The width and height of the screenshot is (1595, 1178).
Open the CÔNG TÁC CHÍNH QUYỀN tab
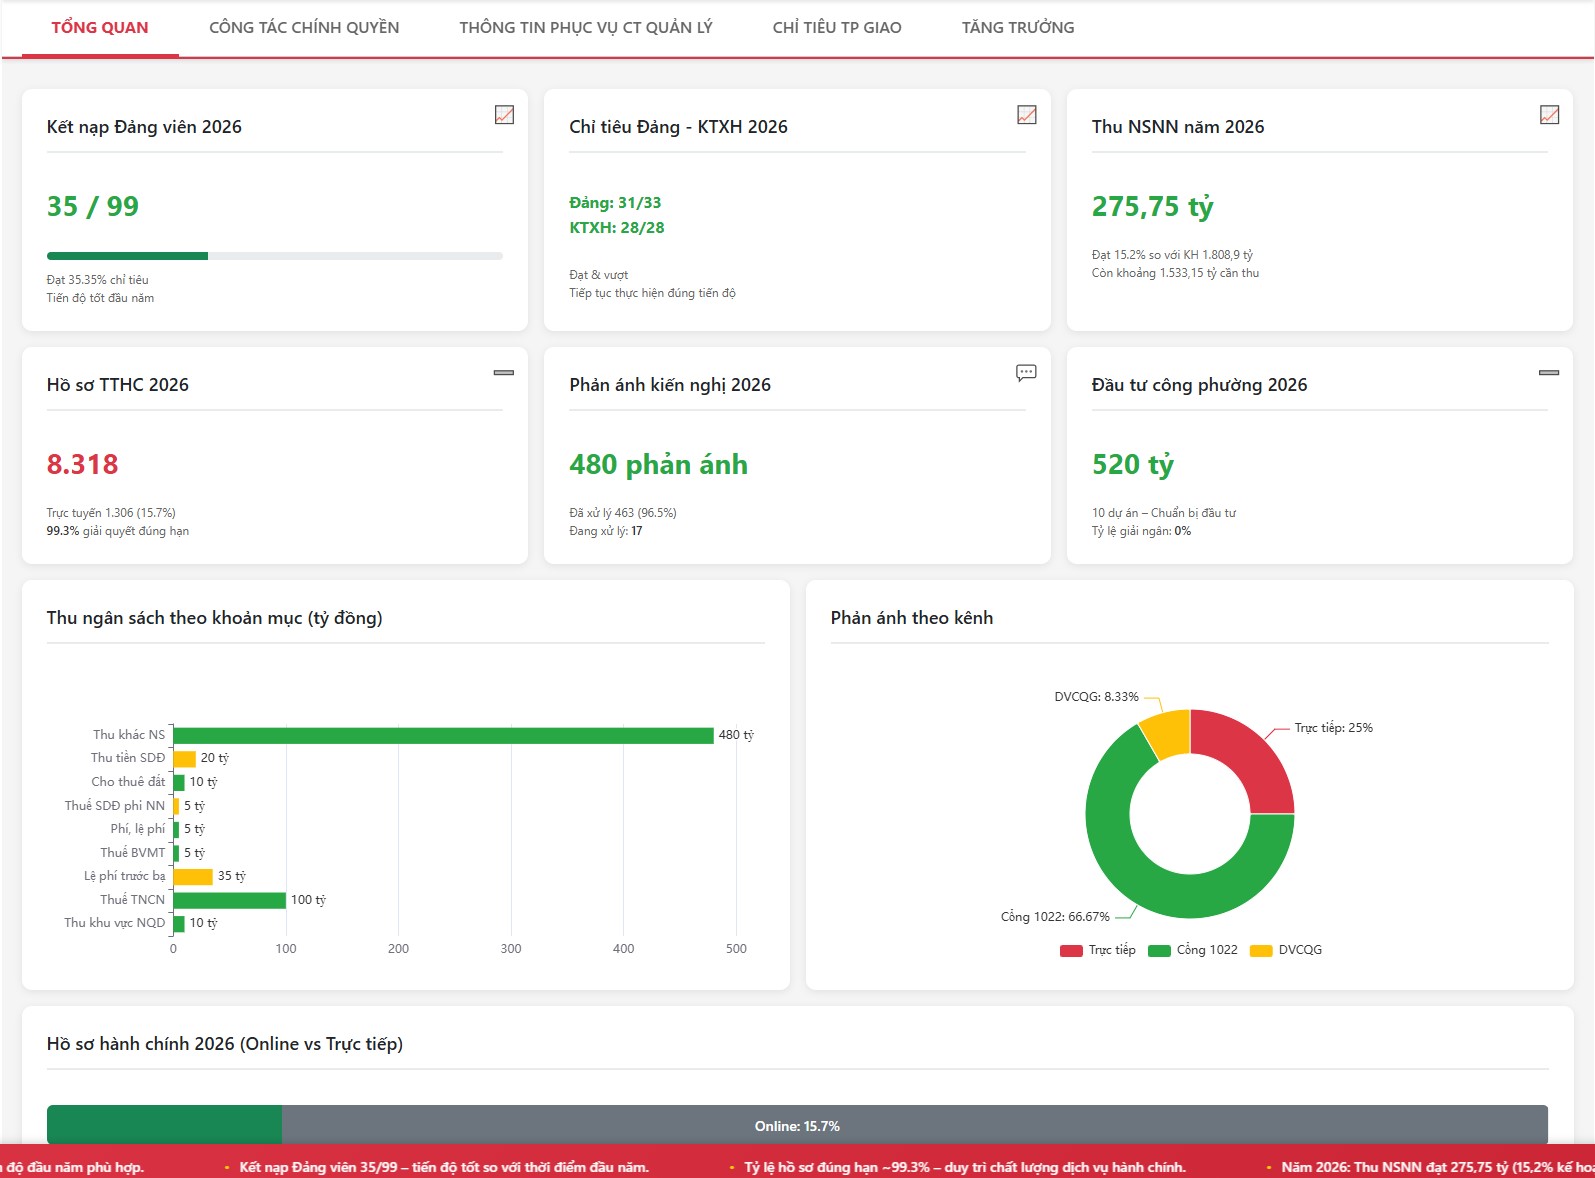pyautogui.click(x=304, y=28)
